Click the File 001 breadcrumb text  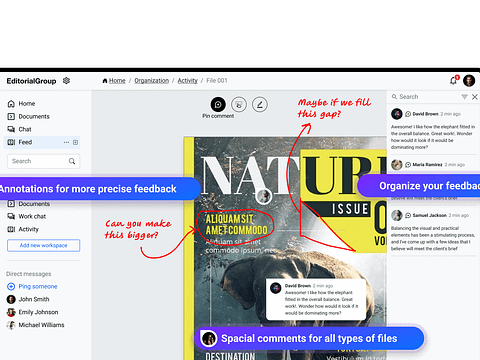coord(217,81)
